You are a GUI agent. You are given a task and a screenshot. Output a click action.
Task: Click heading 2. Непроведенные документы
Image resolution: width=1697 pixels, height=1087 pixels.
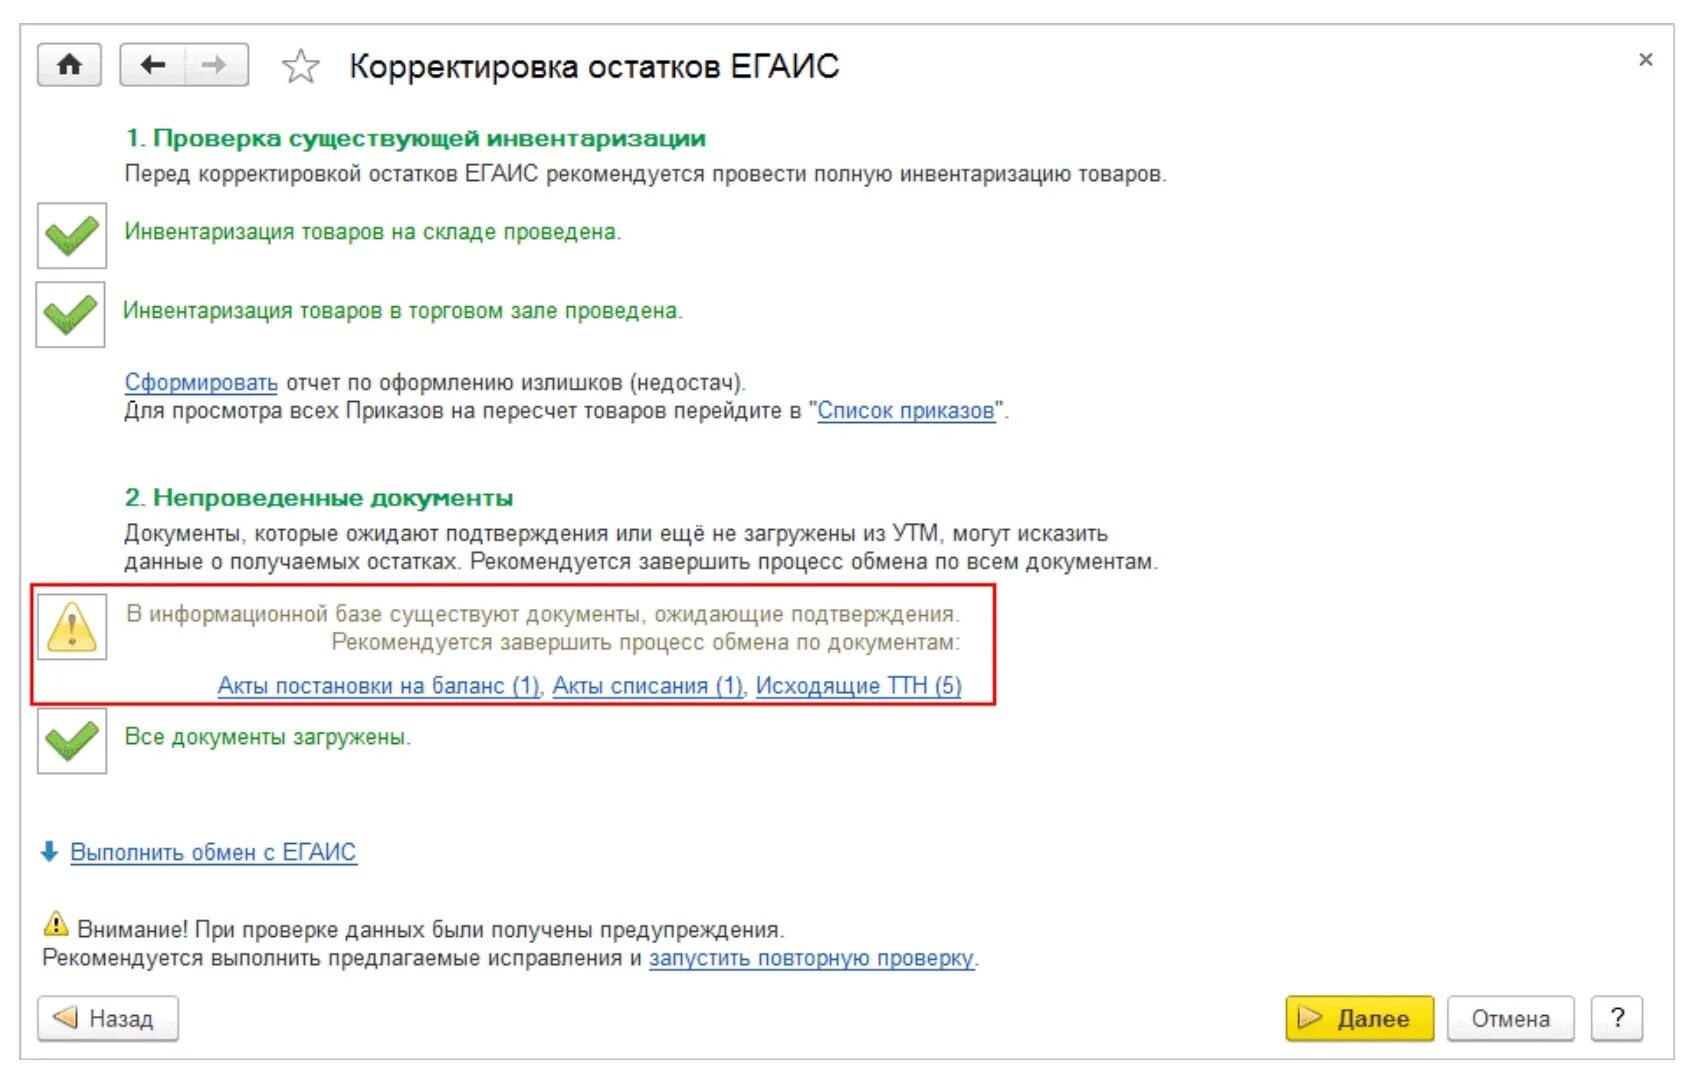(x=319, y=498)
